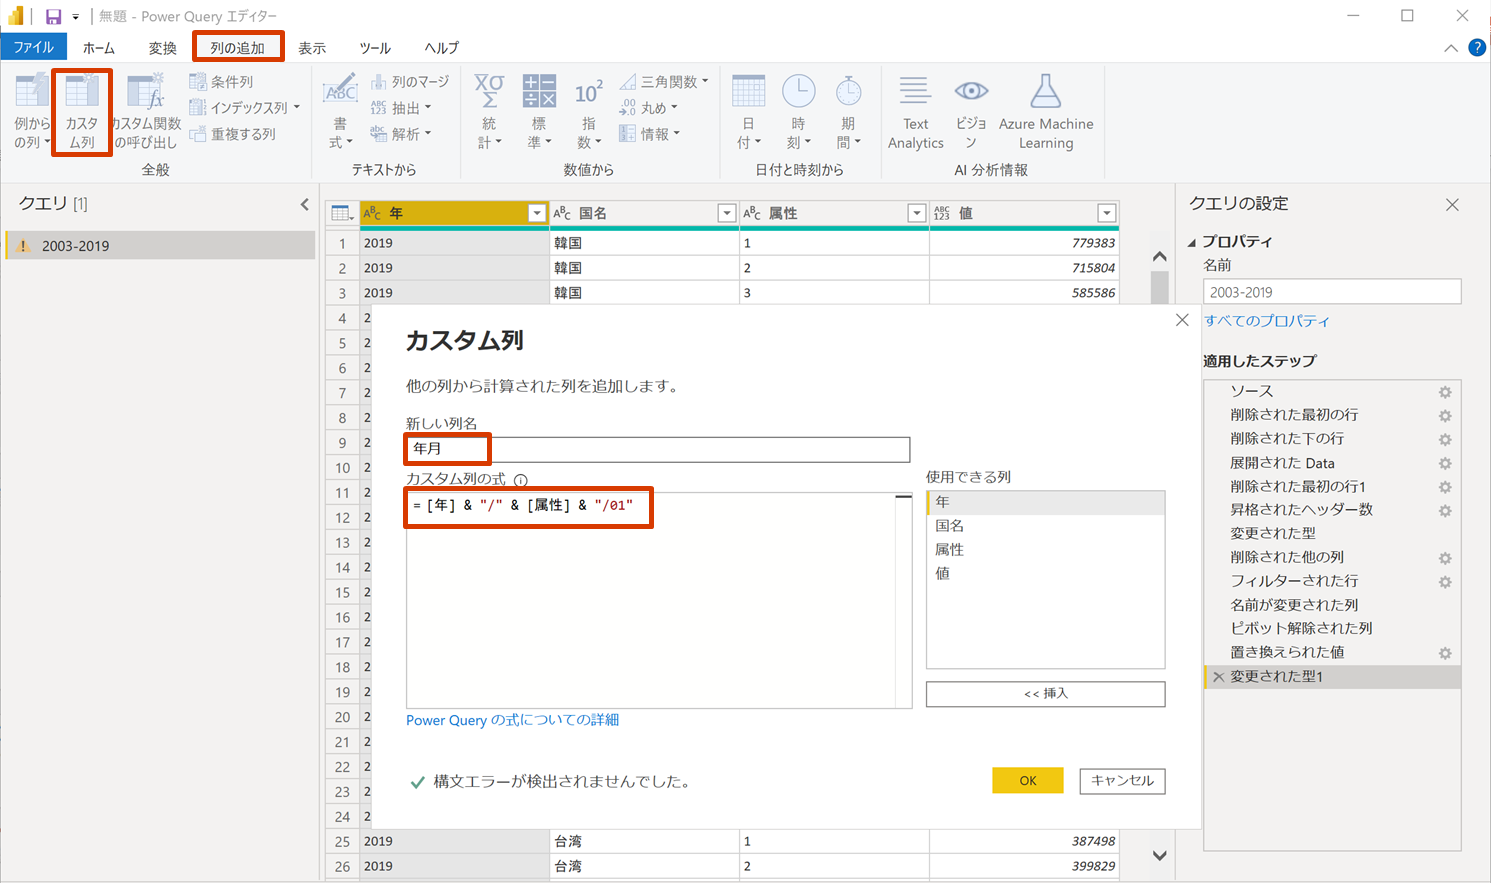Switch to the ホーム tab
The image size is (1491, 883).
[99, 47]
